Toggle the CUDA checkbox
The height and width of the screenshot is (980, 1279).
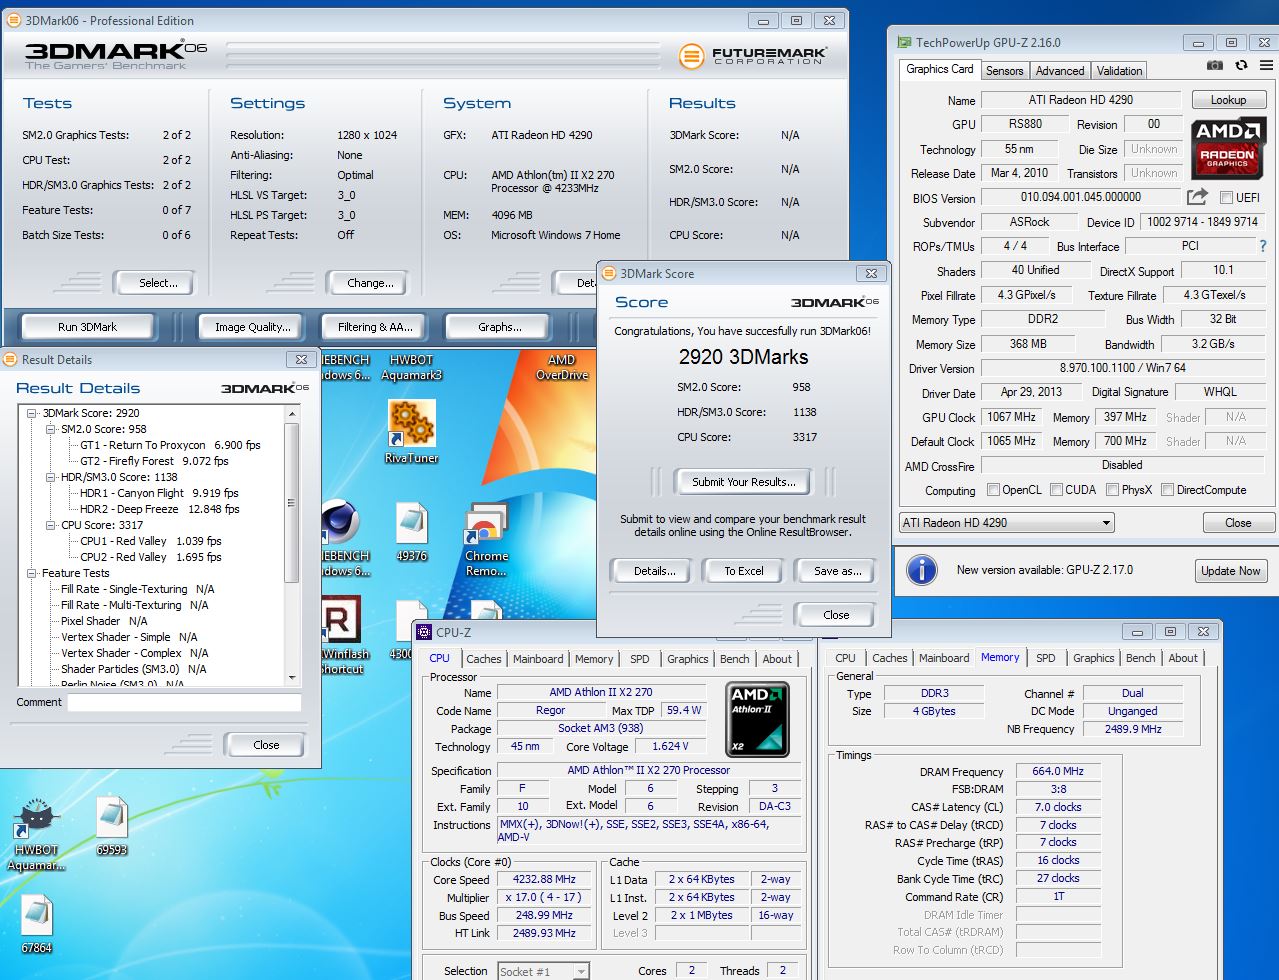[1056, 490]
